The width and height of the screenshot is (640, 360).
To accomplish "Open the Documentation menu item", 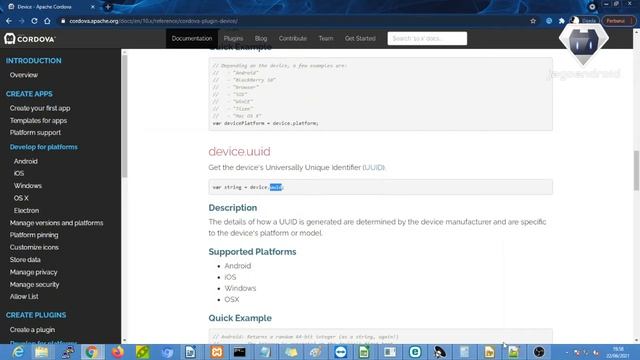I will 192,38.
